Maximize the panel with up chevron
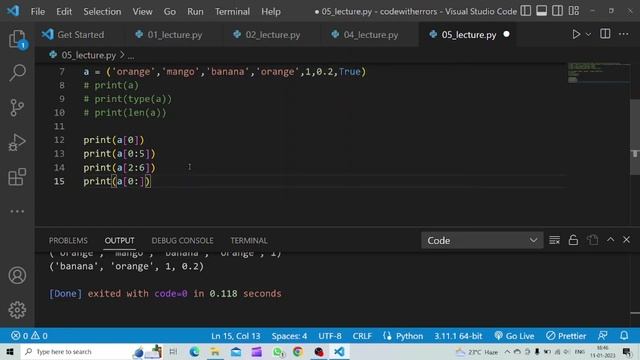Viewport: 640px width, 360px height. [610, 240]
